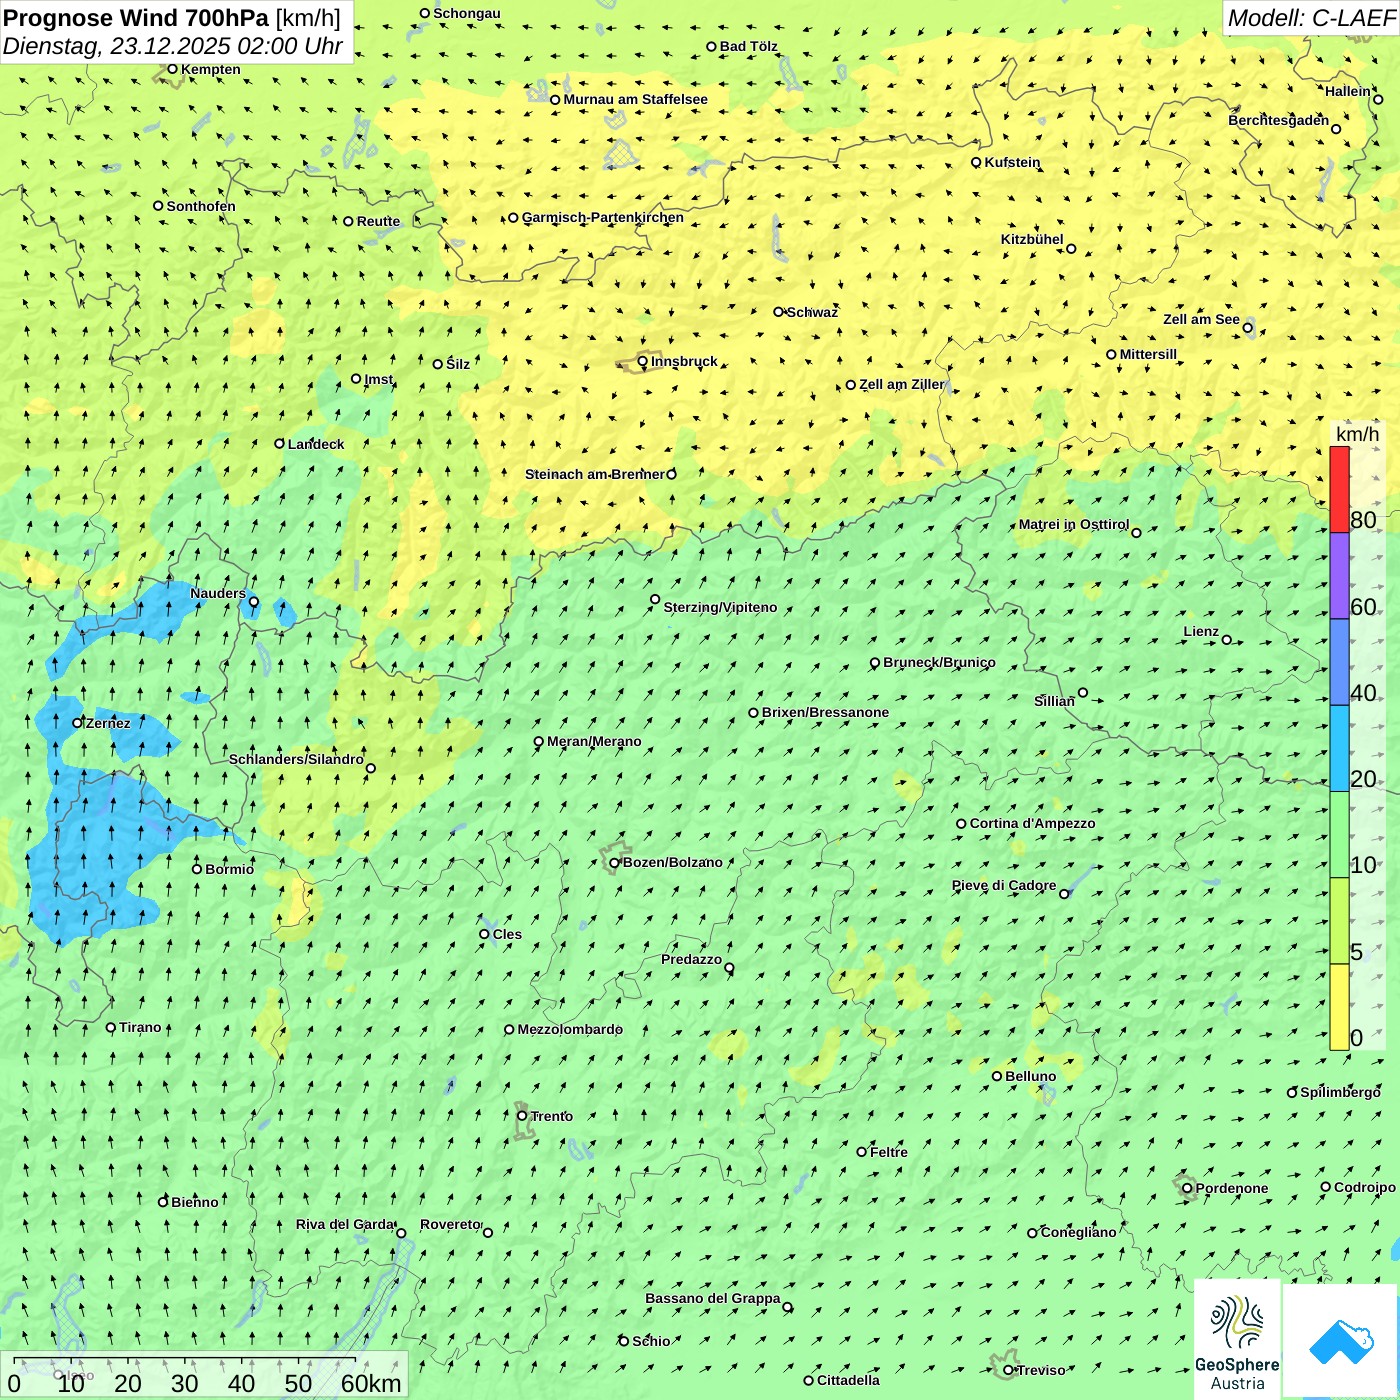Click the yellow 0 km/h legend color
The width and height of the screenshot is (1400, 1400).
[1339, 1007]
